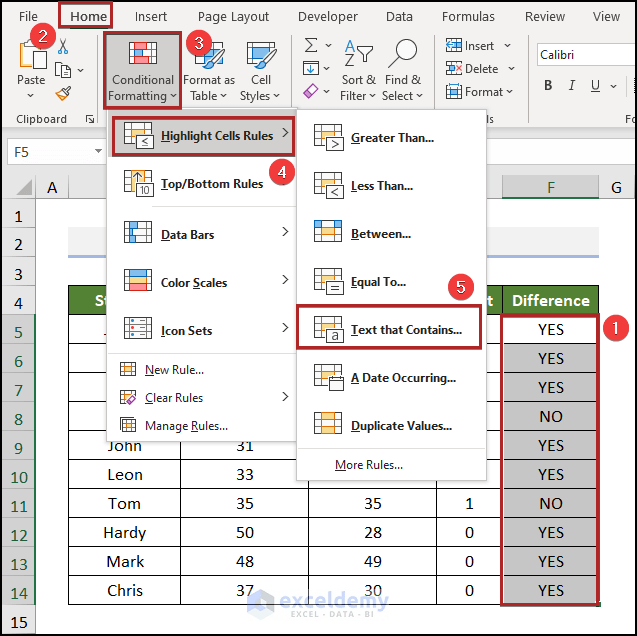The height and width of the screenshot is (636, 637).
Task: Click the Difference header cell
Action: coord(550,301)
